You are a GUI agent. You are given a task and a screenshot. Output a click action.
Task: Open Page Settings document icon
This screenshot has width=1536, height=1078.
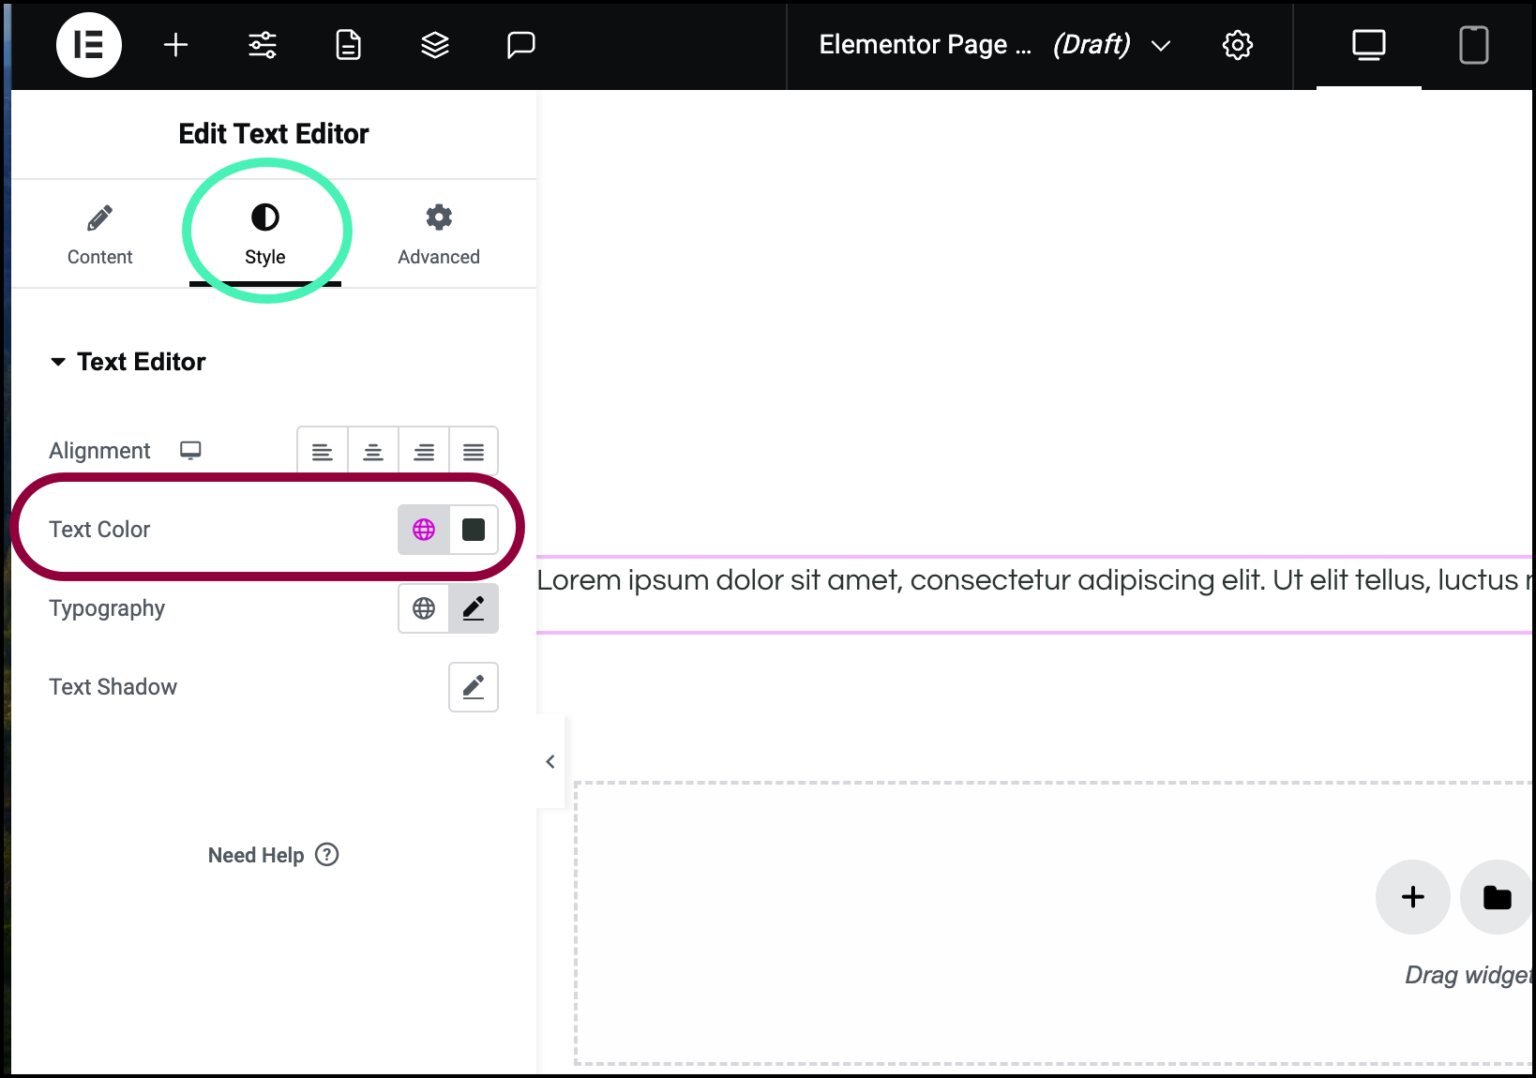(347, 45)
